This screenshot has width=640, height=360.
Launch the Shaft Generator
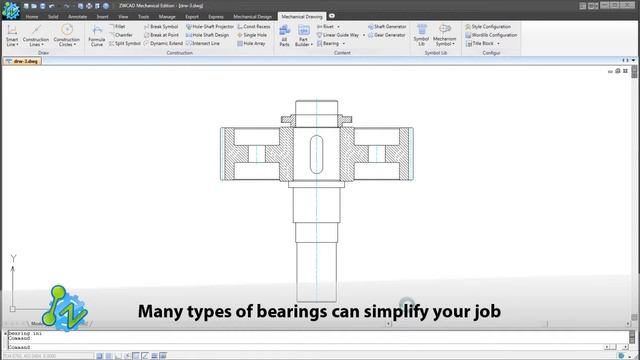(x=387, y=27)
